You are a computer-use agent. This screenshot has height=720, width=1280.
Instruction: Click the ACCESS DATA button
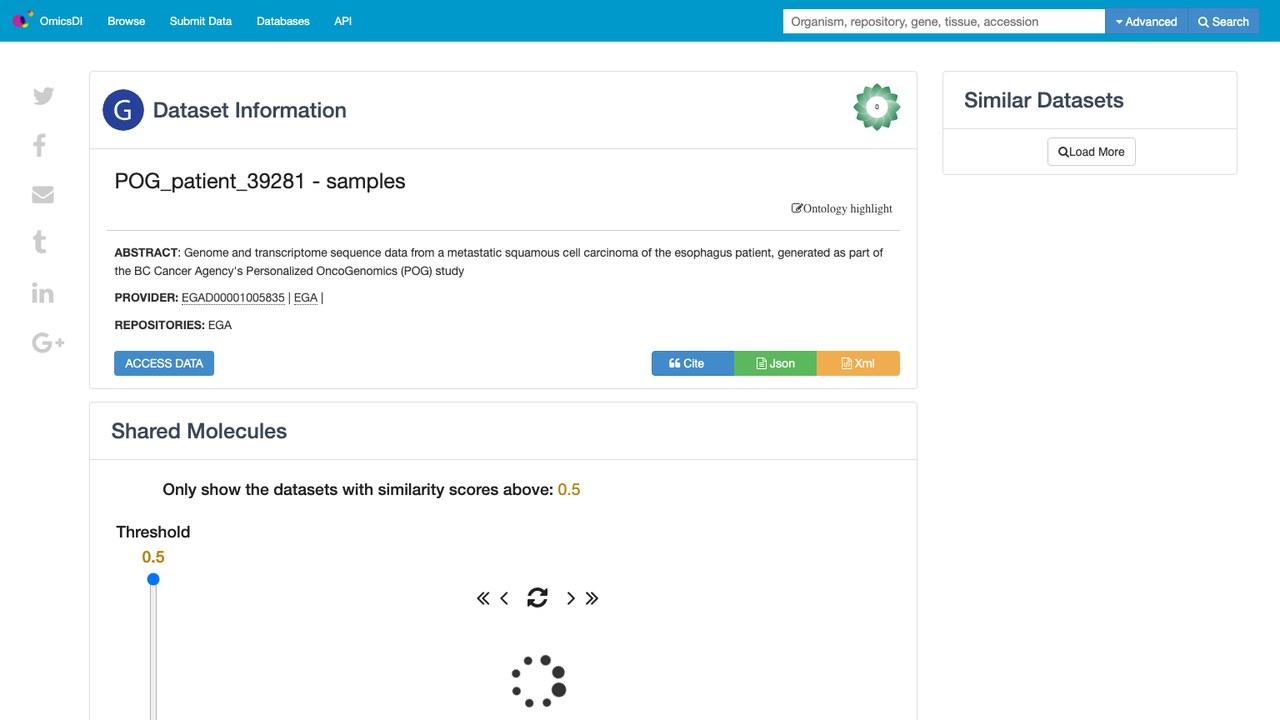[x=164, y=363]
